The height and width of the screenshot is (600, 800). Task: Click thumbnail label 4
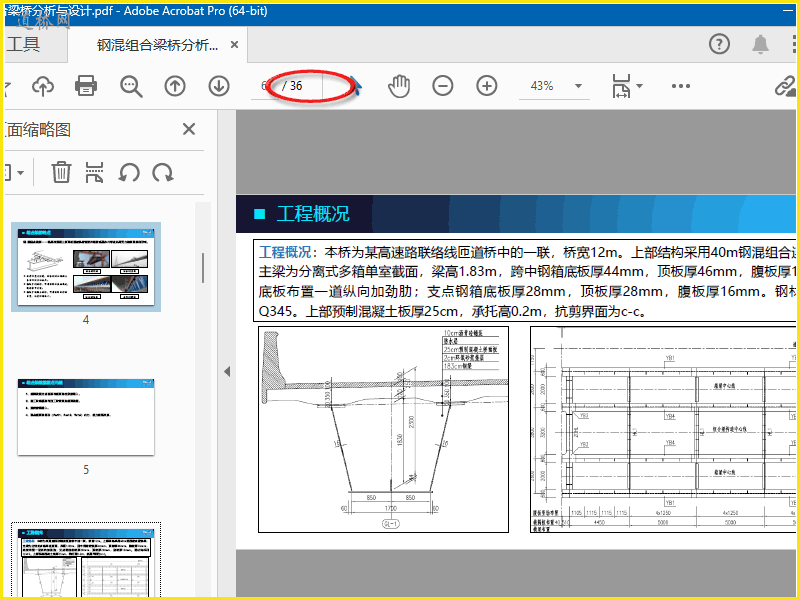86,319
